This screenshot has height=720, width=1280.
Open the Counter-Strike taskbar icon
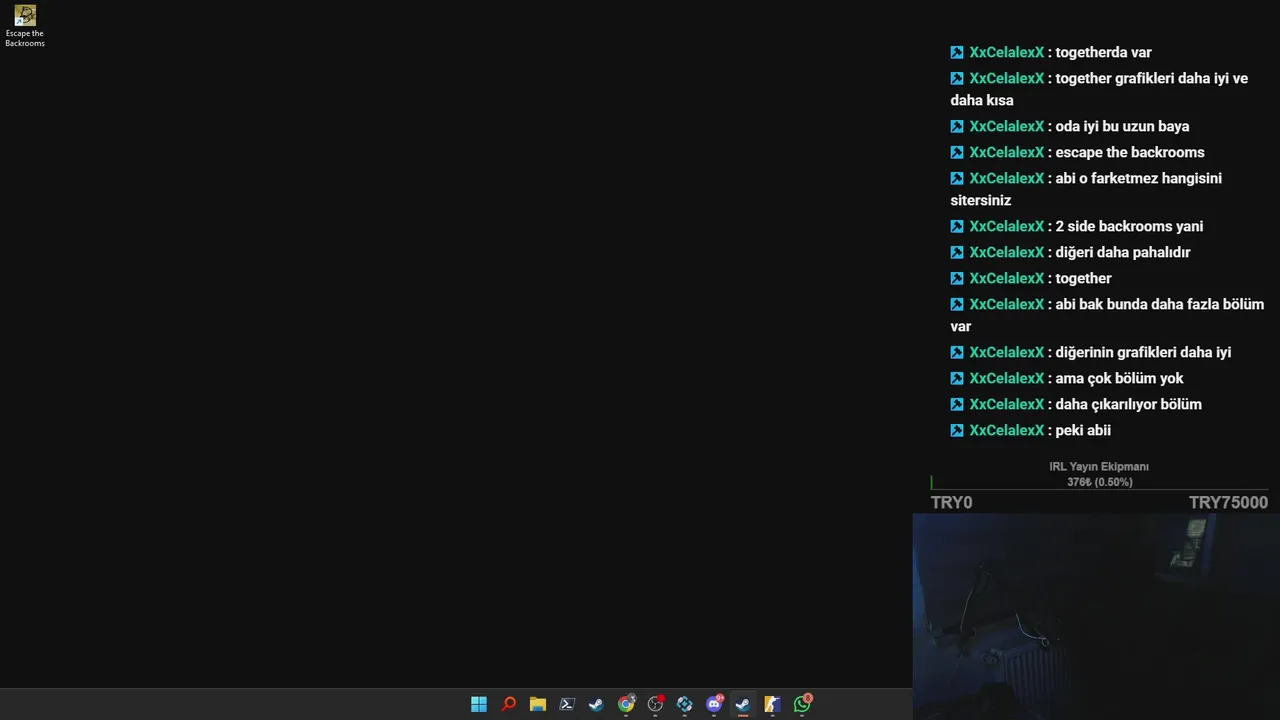click(x=772, y=704)
